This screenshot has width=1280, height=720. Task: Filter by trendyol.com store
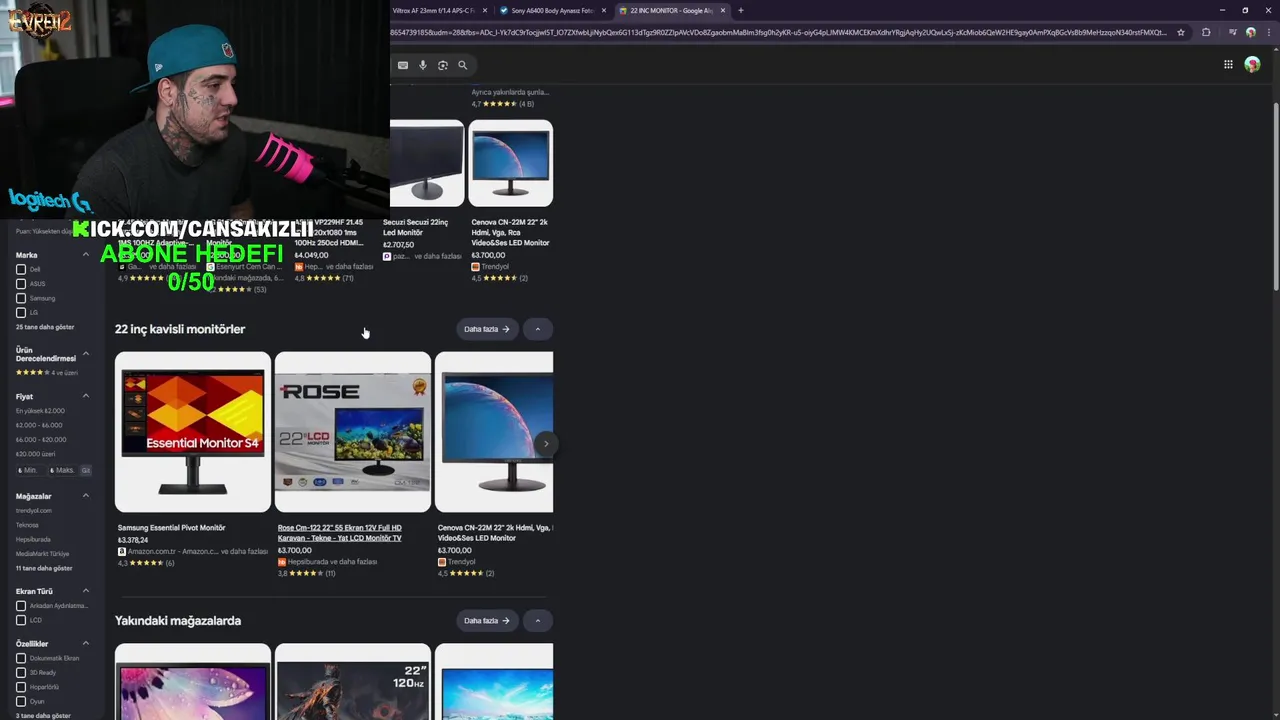pos(34,511)
